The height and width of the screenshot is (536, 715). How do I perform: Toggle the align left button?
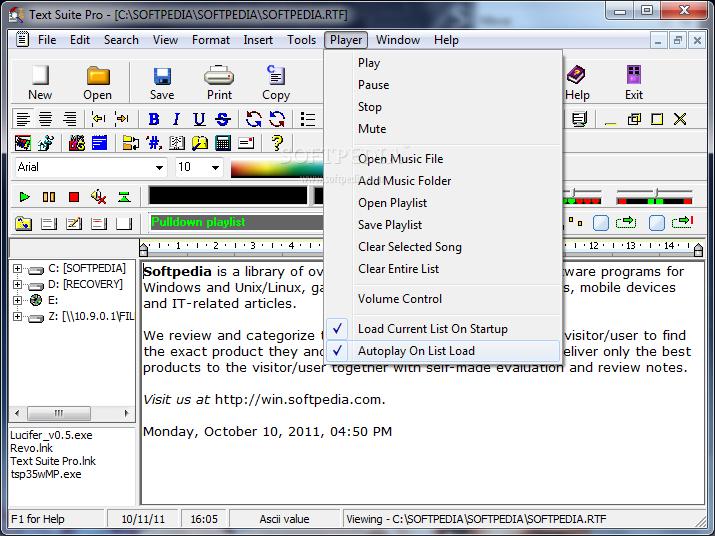click(x=23, y=119)
